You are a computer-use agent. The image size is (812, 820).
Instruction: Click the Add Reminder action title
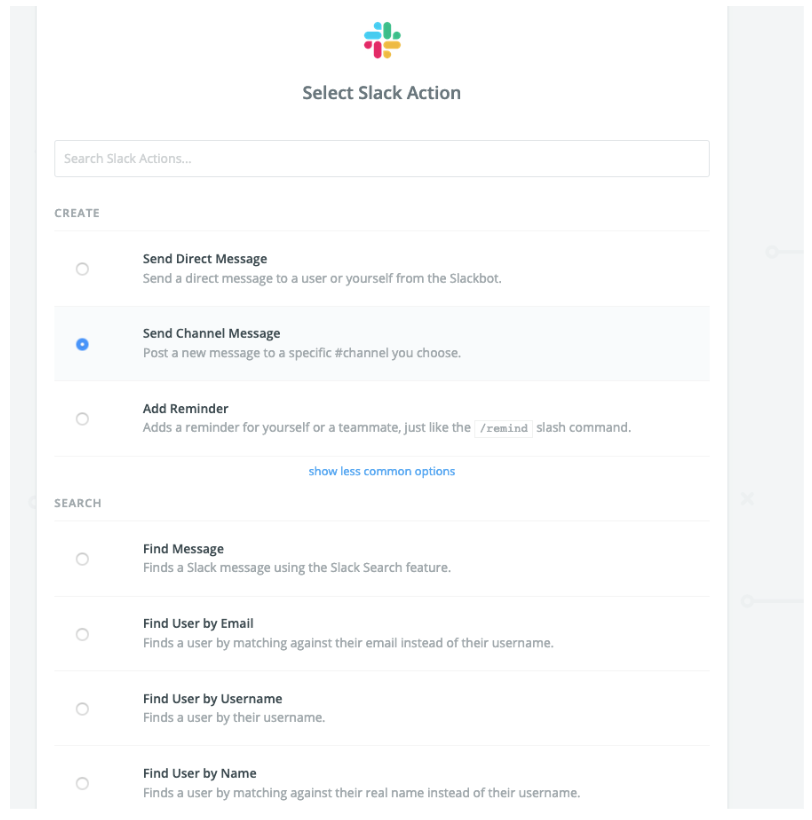tap(186, 408)
